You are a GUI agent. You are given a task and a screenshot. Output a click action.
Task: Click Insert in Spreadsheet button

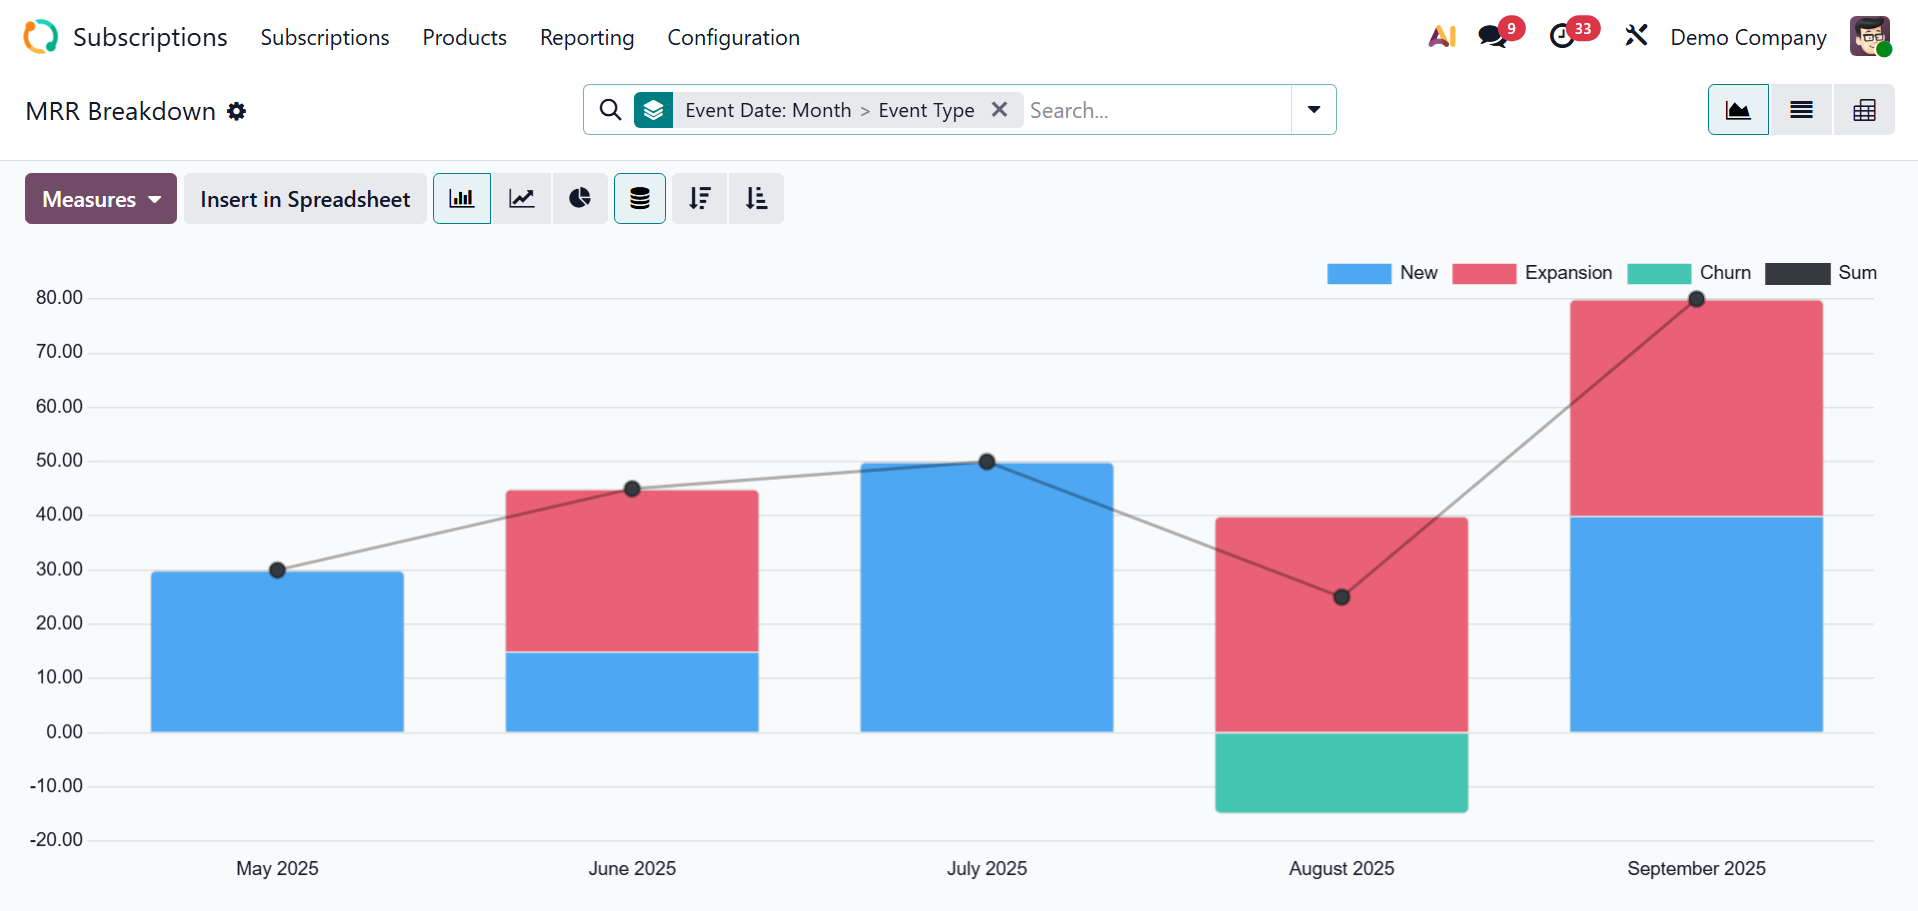pyautogui.click(x=305, y=198)
